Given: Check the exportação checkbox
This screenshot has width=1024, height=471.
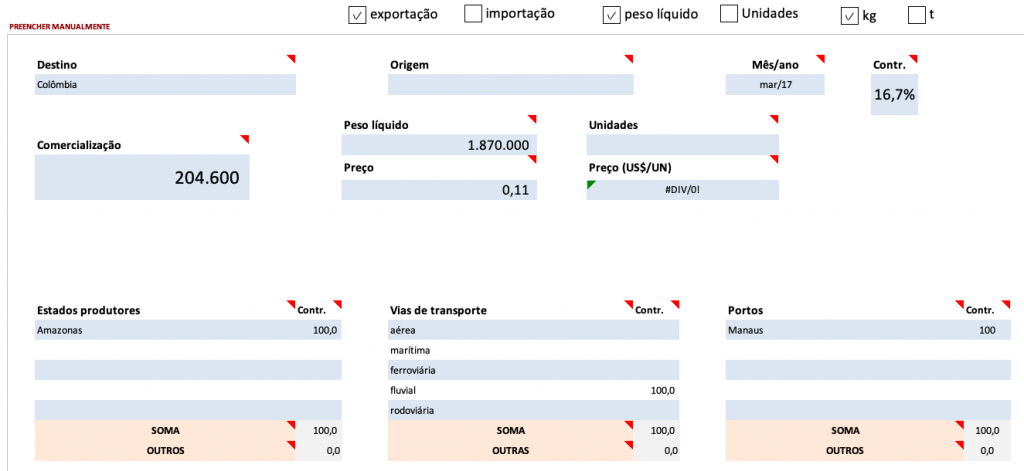Looking at the screenshot, I should 357,15.
